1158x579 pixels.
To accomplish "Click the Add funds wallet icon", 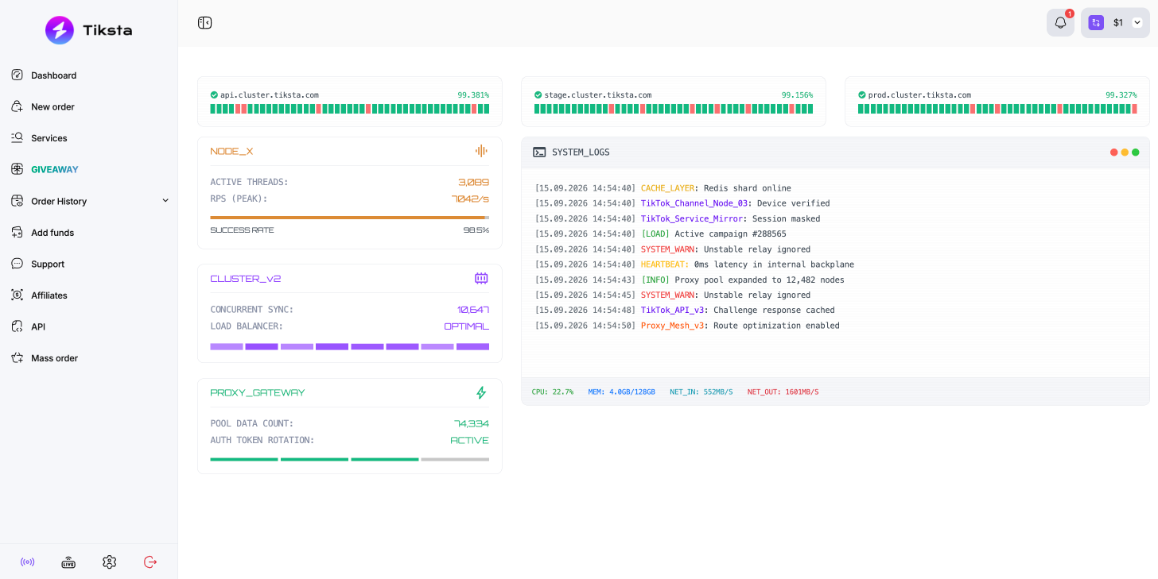I will coord(18,233).
